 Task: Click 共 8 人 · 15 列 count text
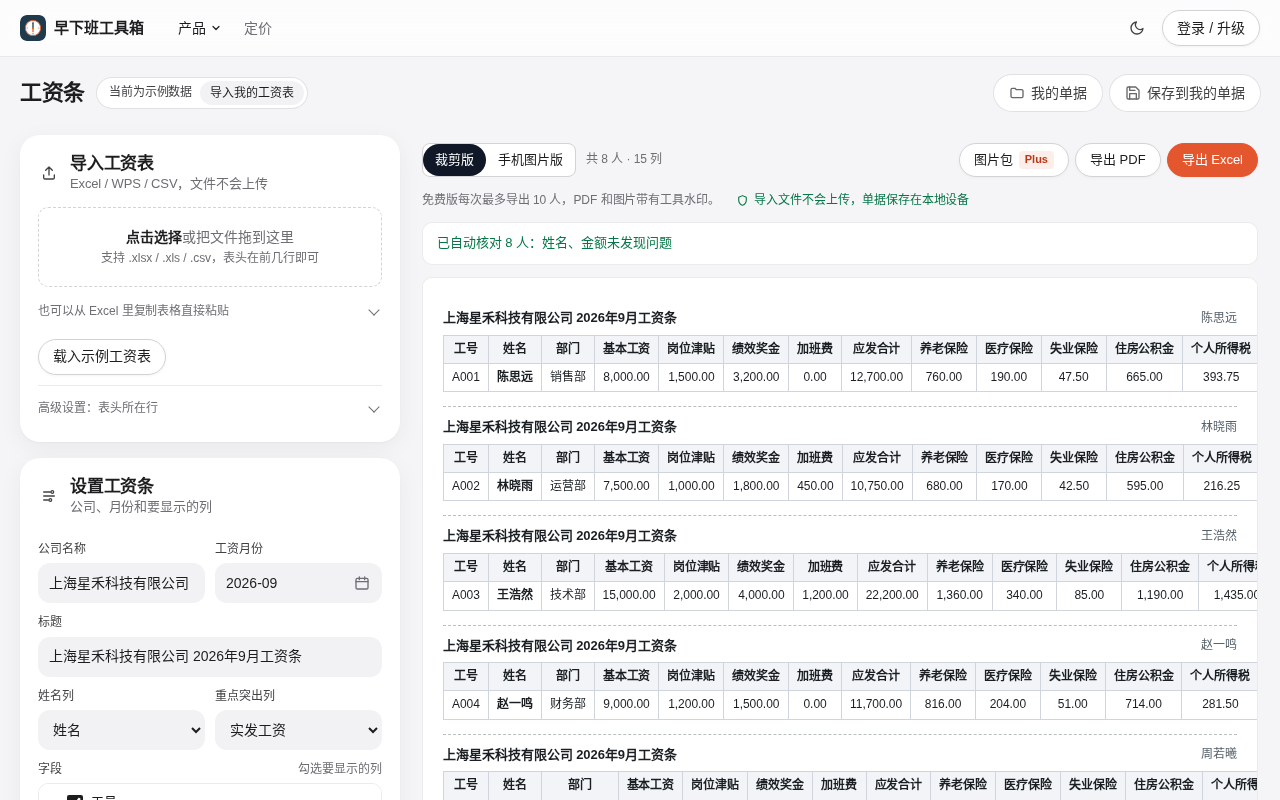pyautogui.click(x=624, y=159)
